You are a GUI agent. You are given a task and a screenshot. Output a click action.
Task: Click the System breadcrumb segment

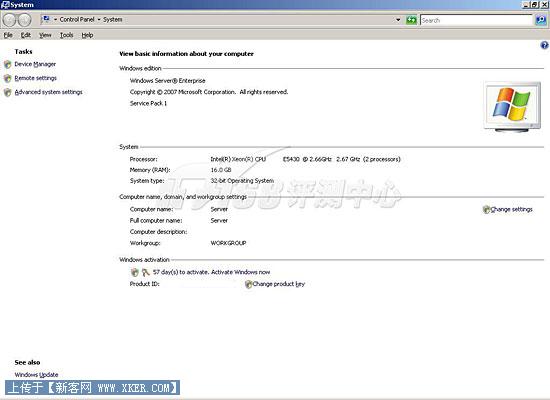(x=113, y=20)
